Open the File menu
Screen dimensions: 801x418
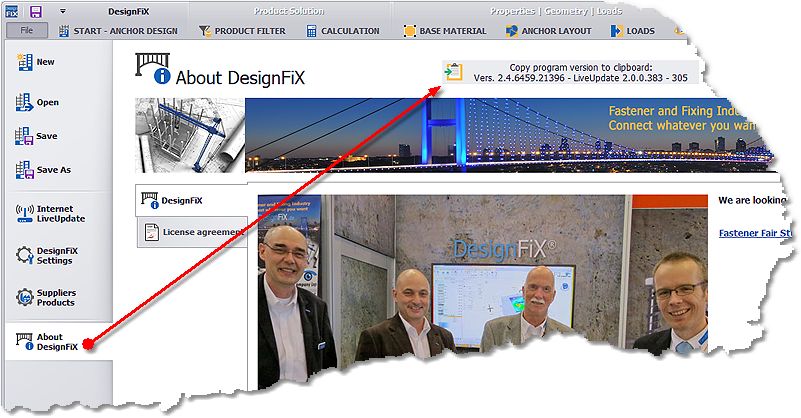(27, 30)
